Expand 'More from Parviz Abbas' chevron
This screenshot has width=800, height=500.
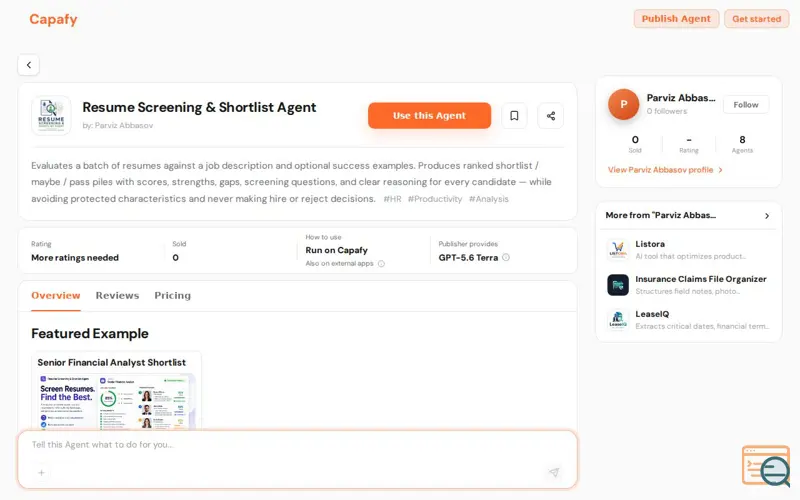767,216
